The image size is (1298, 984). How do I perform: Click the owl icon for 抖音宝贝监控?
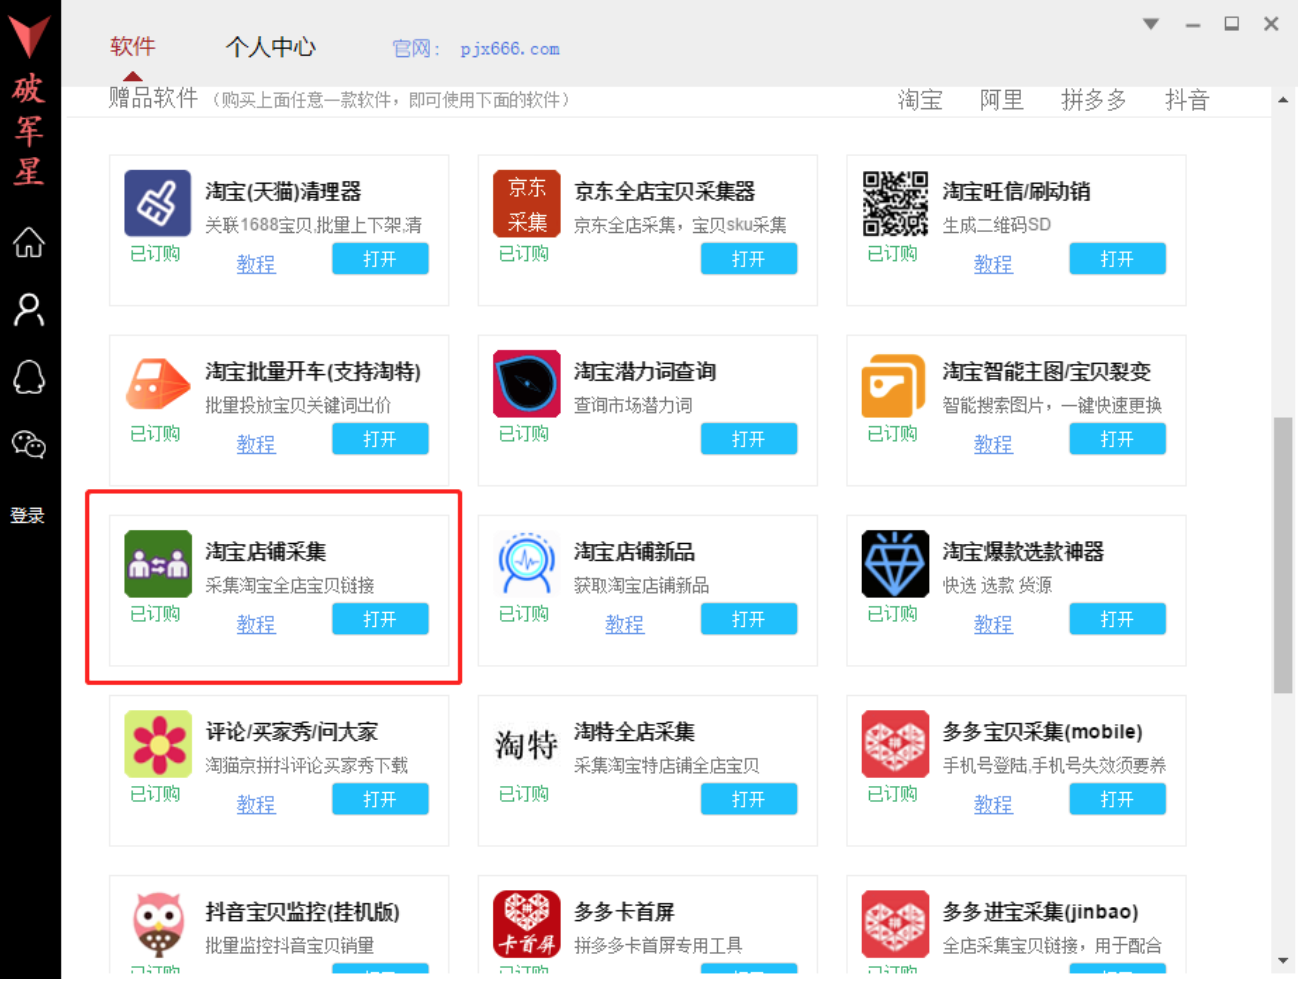157,923
